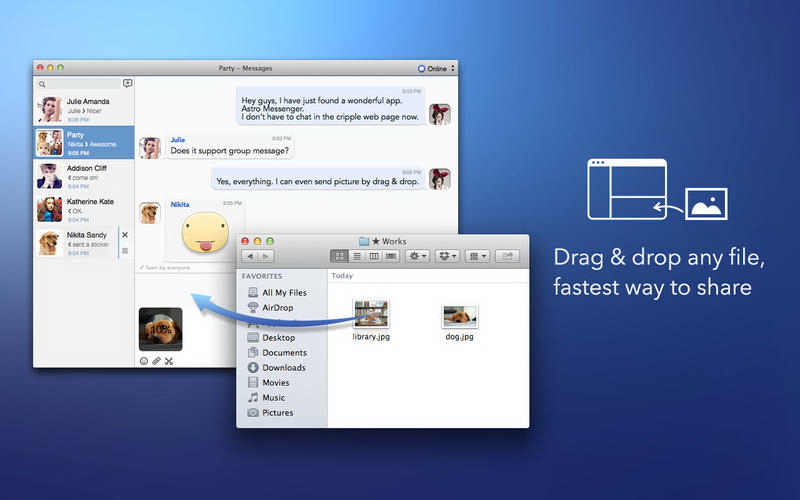Go forward in Finder navigation
Image resolution: width=800 pixels, height=500 pixels.
click(x=265, y=257)
